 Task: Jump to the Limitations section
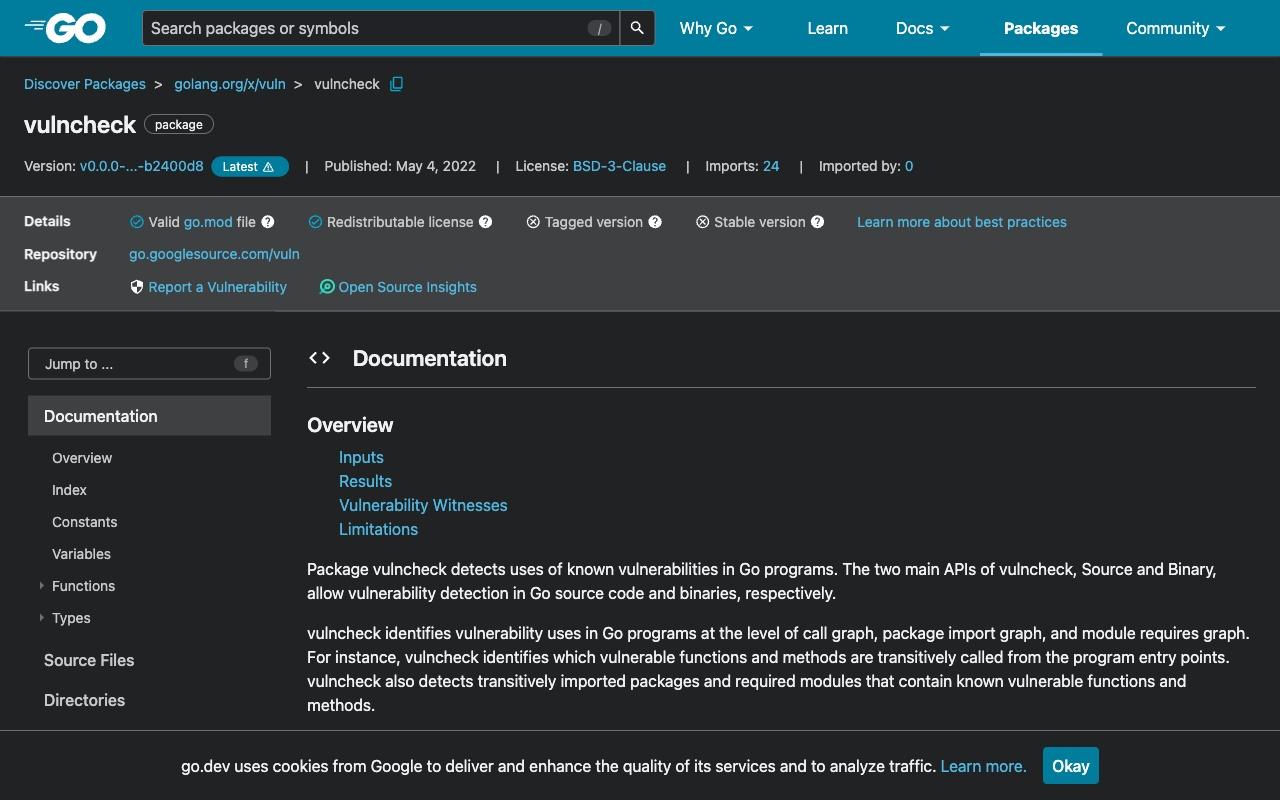click(378, 529)
